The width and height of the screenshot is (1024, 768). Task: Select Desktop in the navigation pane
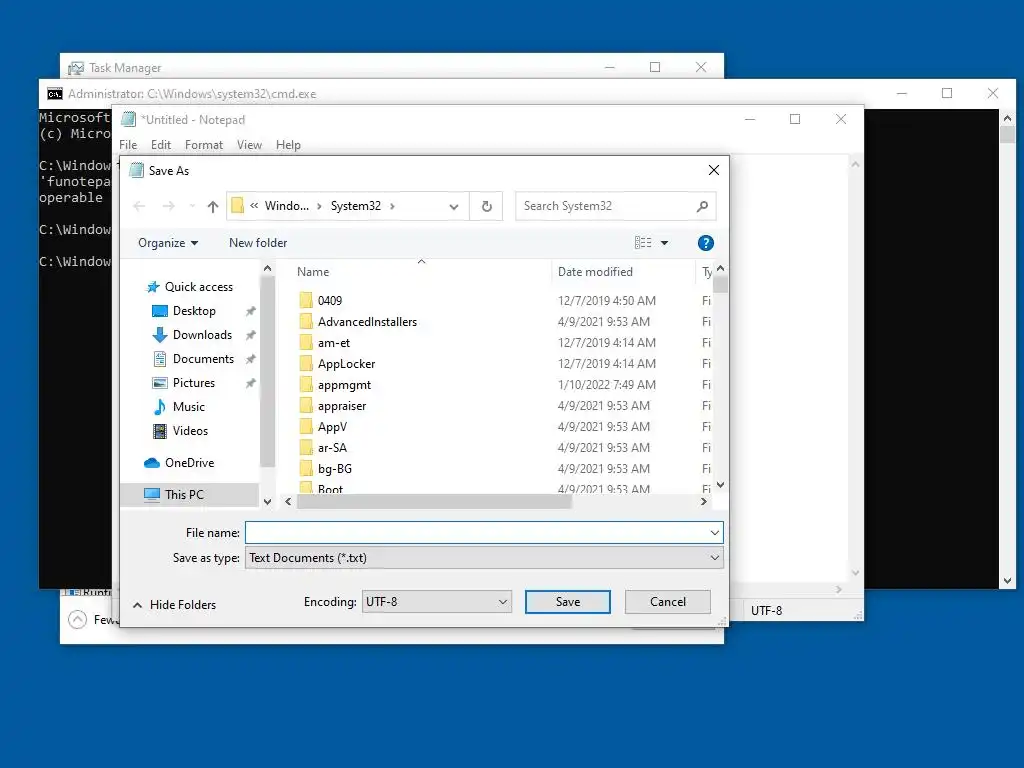pyautogui.click(x=194, y=311)
